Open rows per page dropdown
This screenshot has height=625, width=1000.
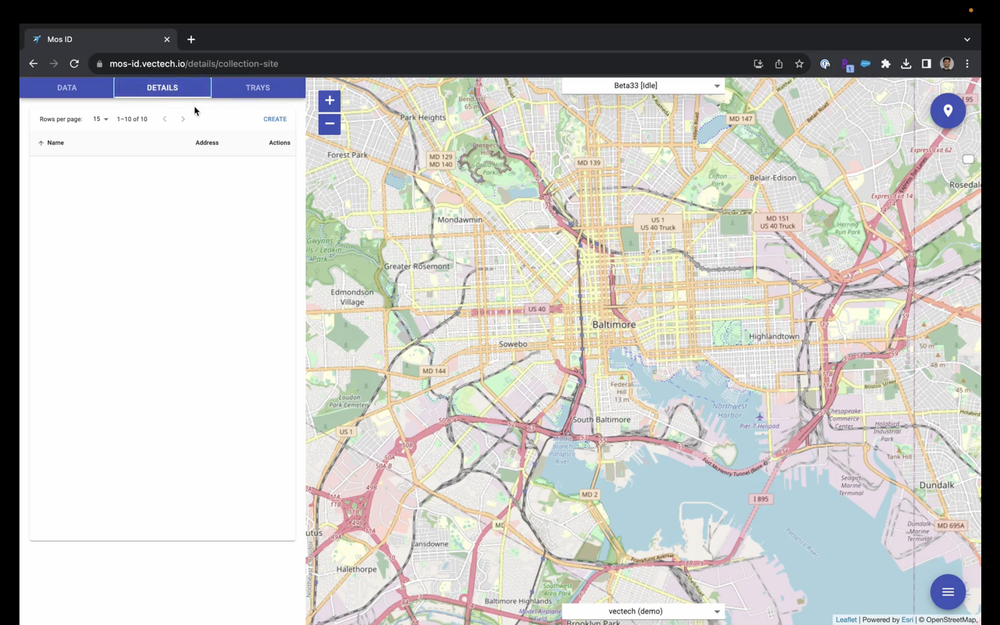(x=100, y=119)
